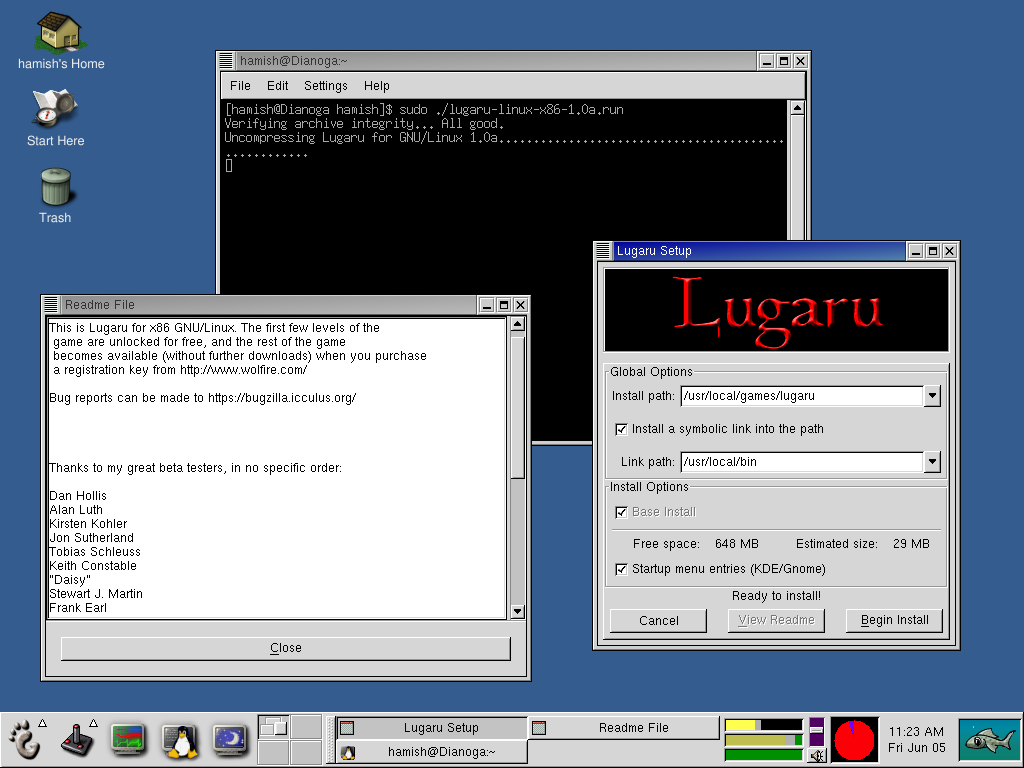Toggle the Base Install checkbox

point(621,512)
